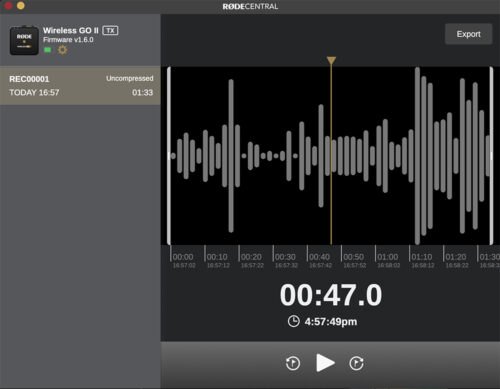Image resolution: width=500 pixels, height=389 pixels.
Task: Click the left trim handle of waveform
Action: (x=169, y=156)
